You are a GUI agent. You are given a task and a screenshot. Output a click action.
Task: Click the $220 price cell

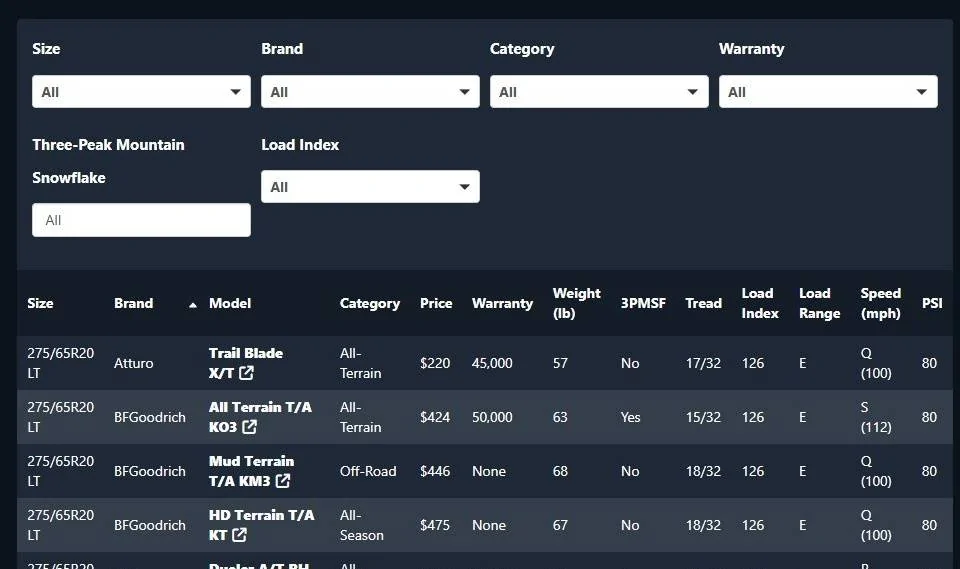pyautogui.click(x=435, y=363)
